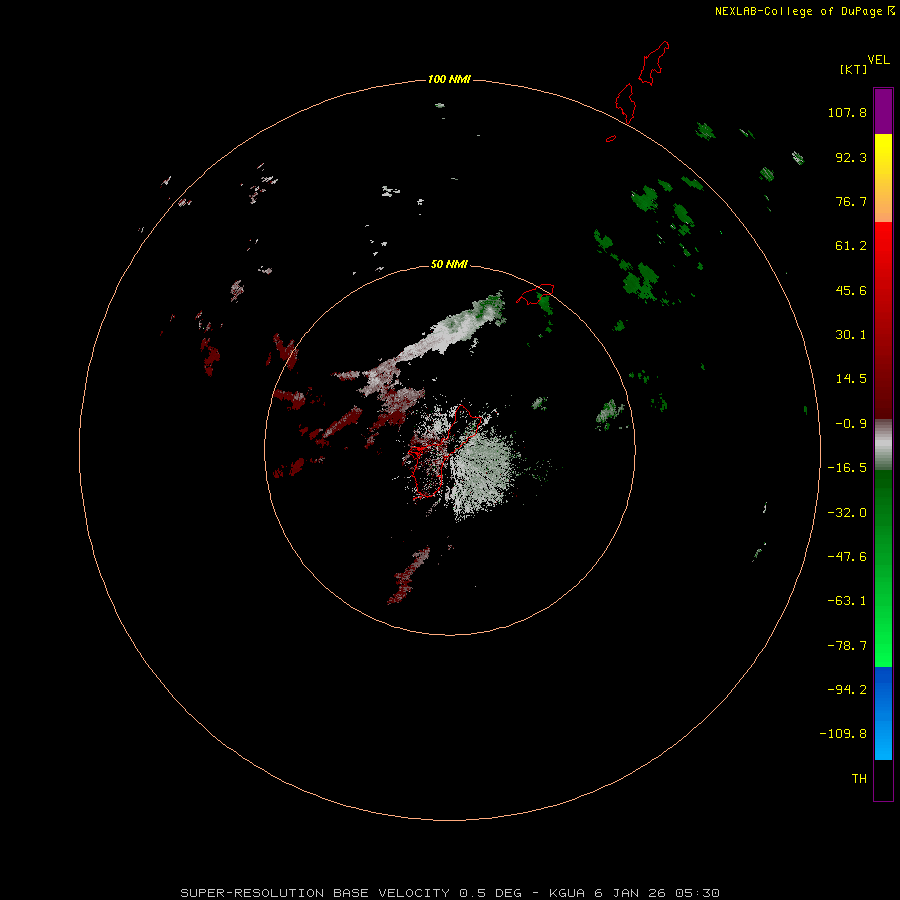
Task: Click the Super-Resolution Base Velocity caption
Action: (x=450, y=893)
